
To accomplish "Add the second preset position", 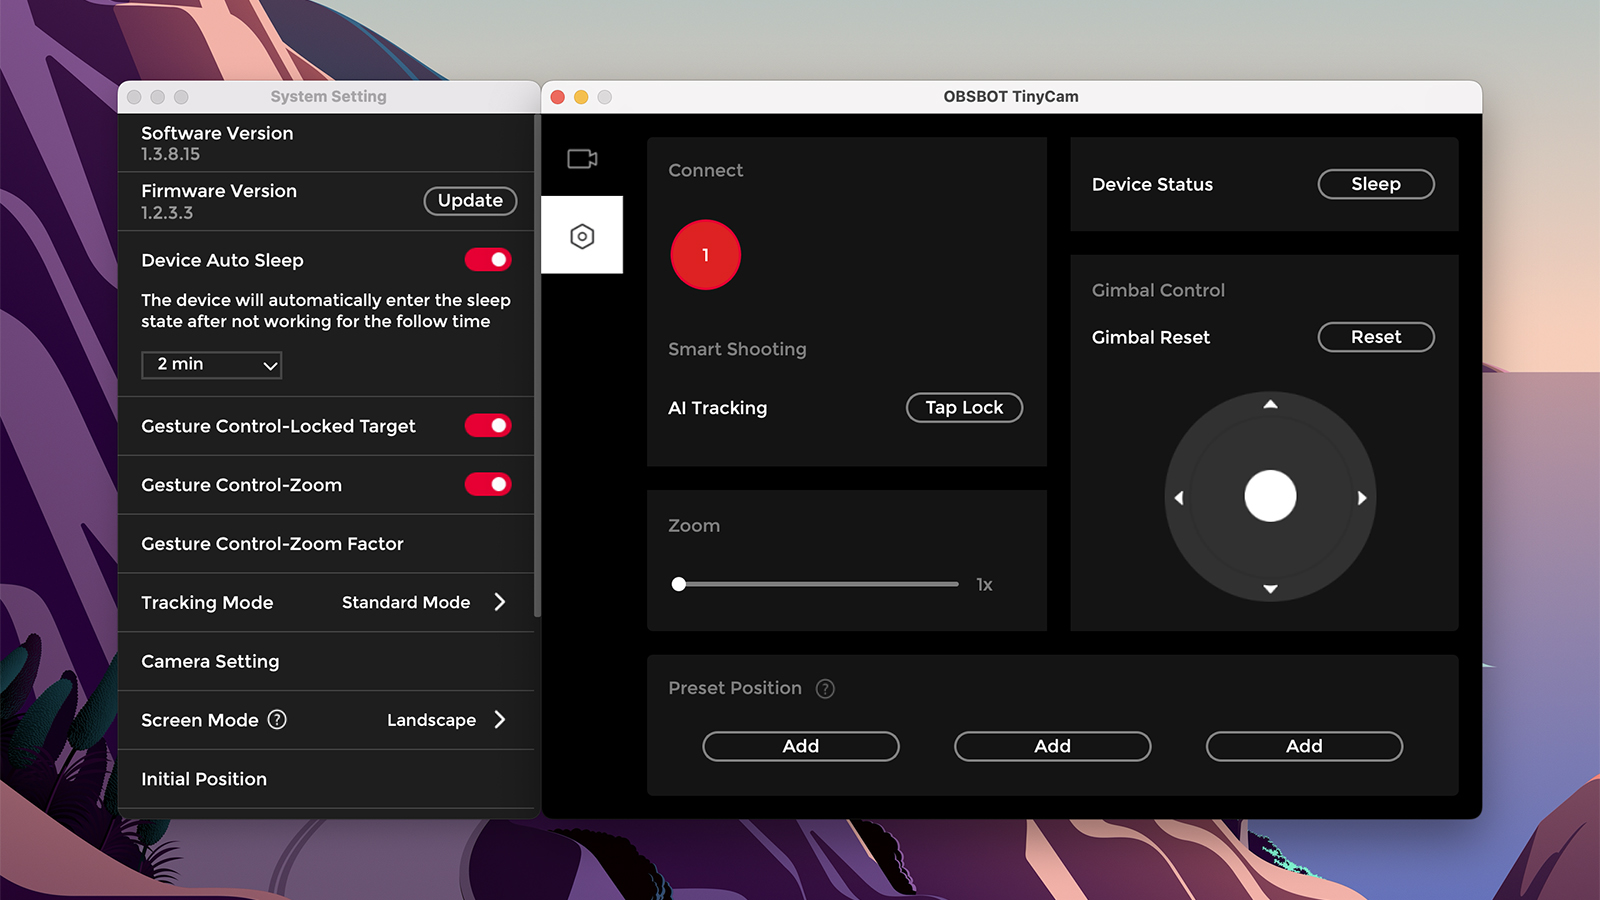I will tap(1052, 746).
